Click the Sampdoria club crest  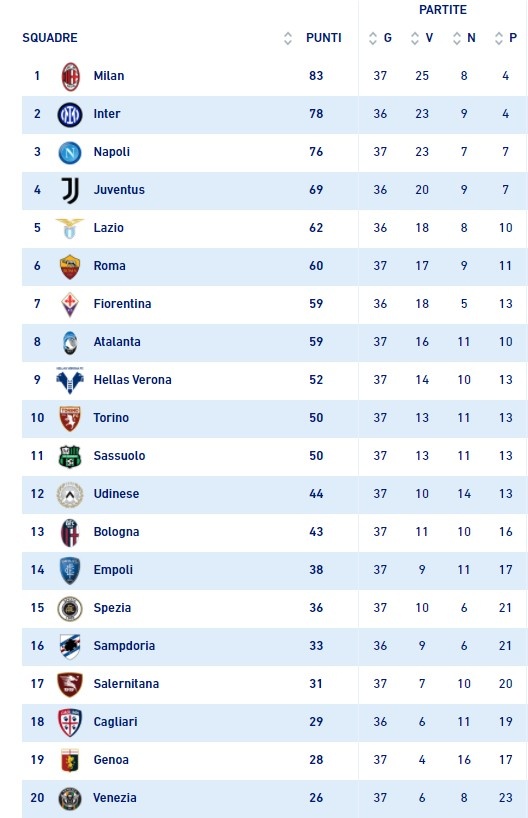(70, 646)
